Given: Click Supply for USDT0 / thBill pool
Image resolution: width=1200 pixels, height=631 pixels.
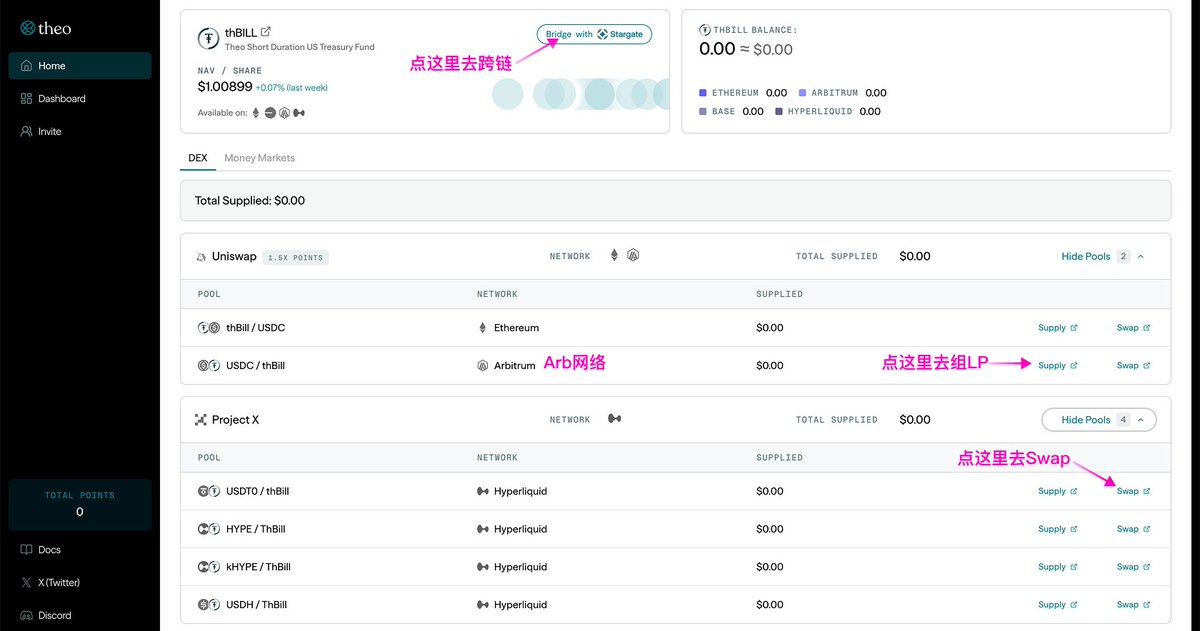Looking at the screenshot, I should (x=1057, y=492).
